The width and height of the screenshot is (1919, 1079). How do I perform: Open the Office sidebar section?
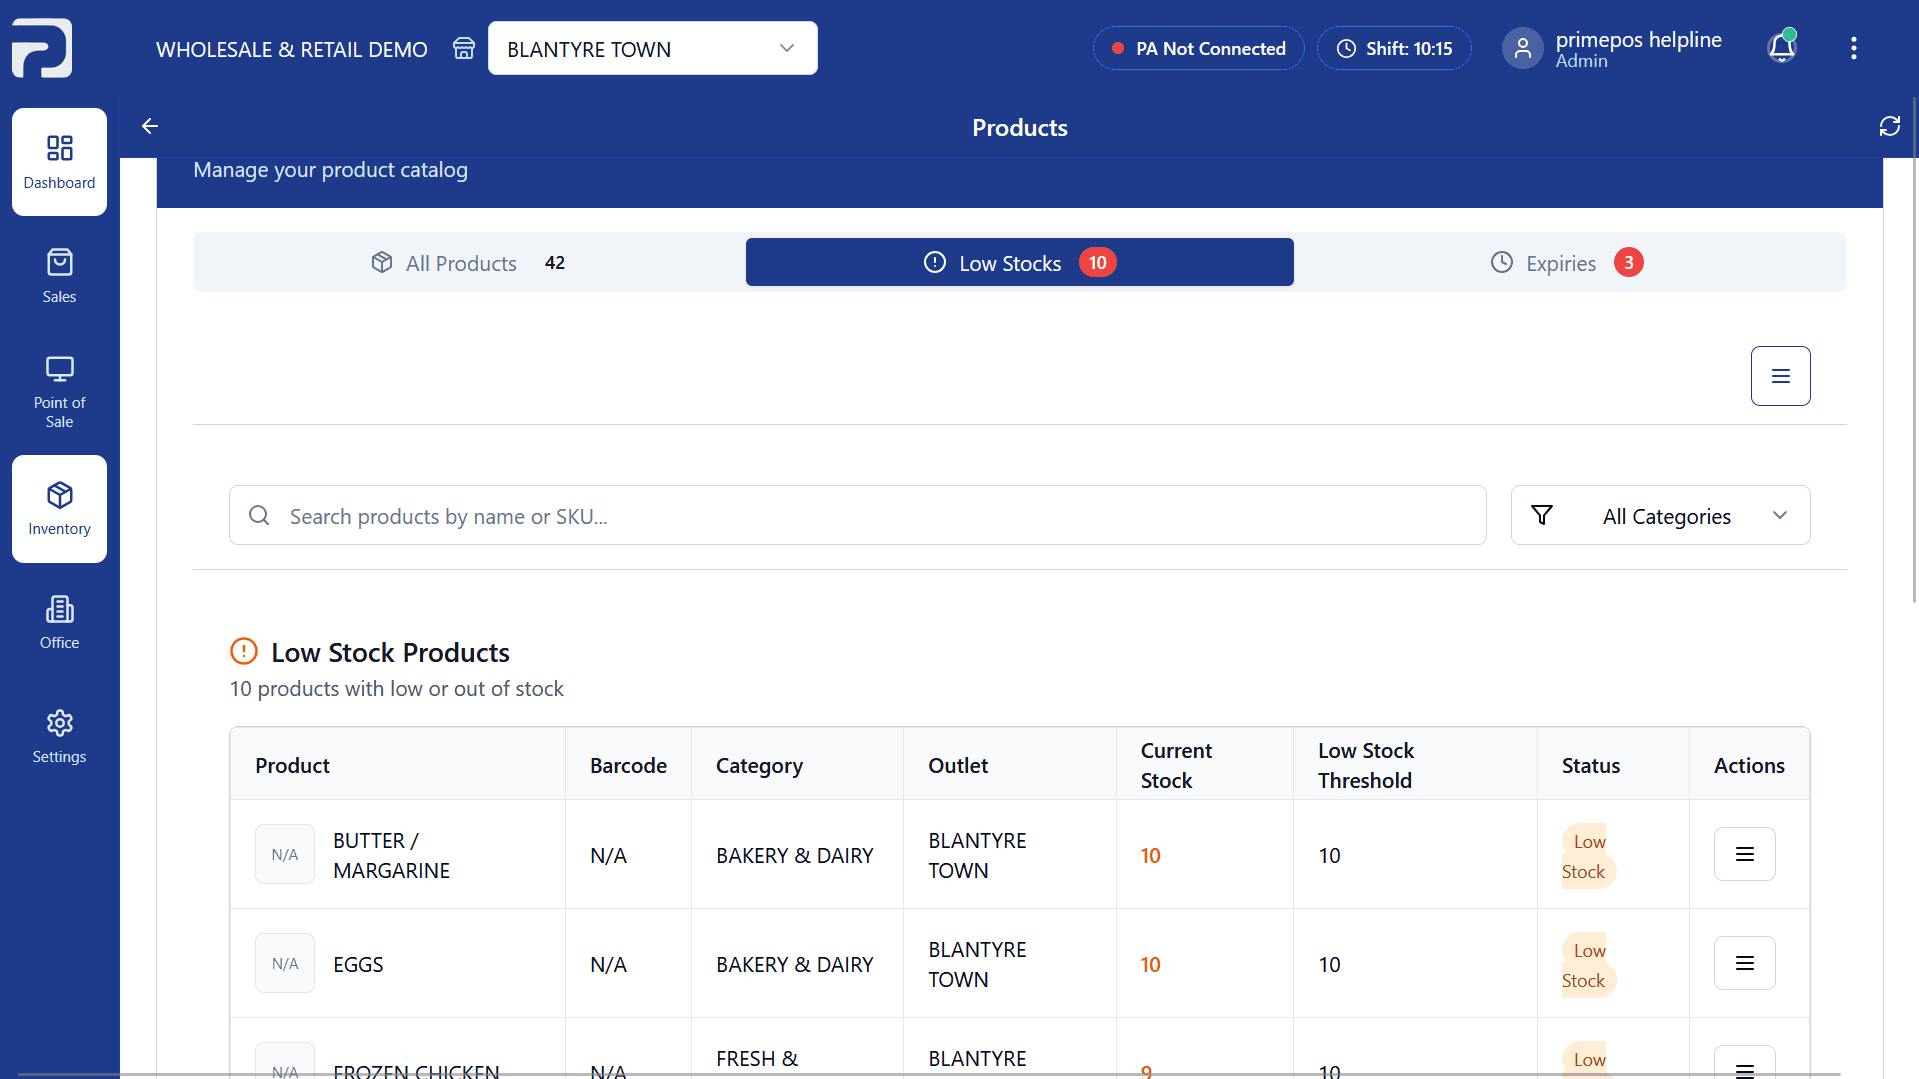coord(59,622)
